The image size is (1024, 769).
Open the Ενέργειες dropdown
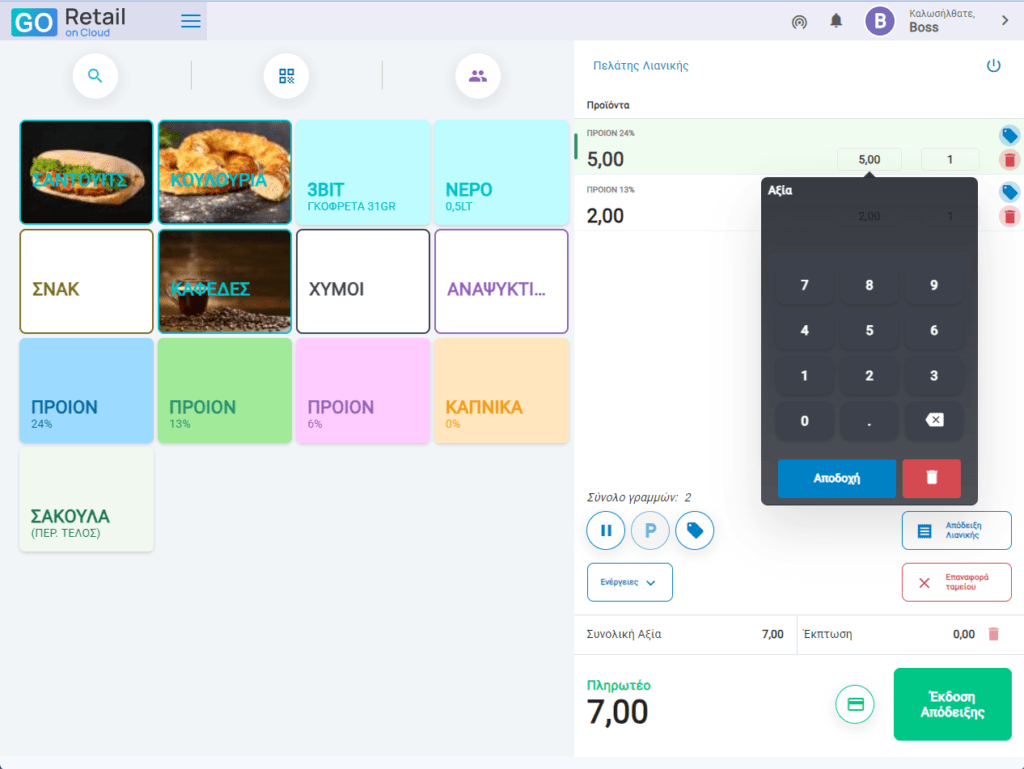pyautogui.click(x=630, y=582)
